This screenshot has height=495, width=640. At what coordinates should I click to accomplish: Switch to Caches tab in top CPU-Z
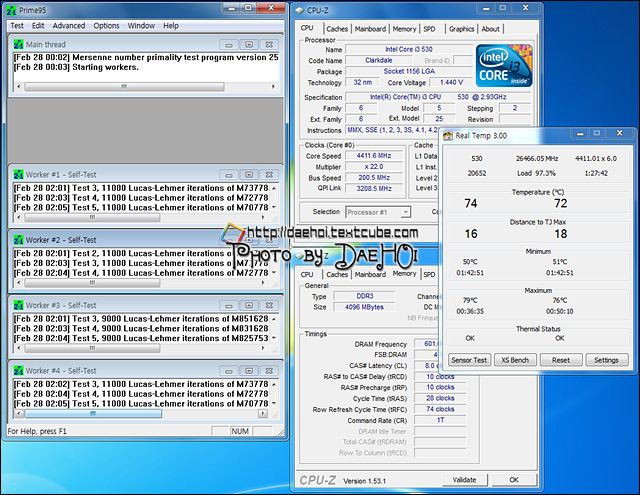tap(337, 29)
